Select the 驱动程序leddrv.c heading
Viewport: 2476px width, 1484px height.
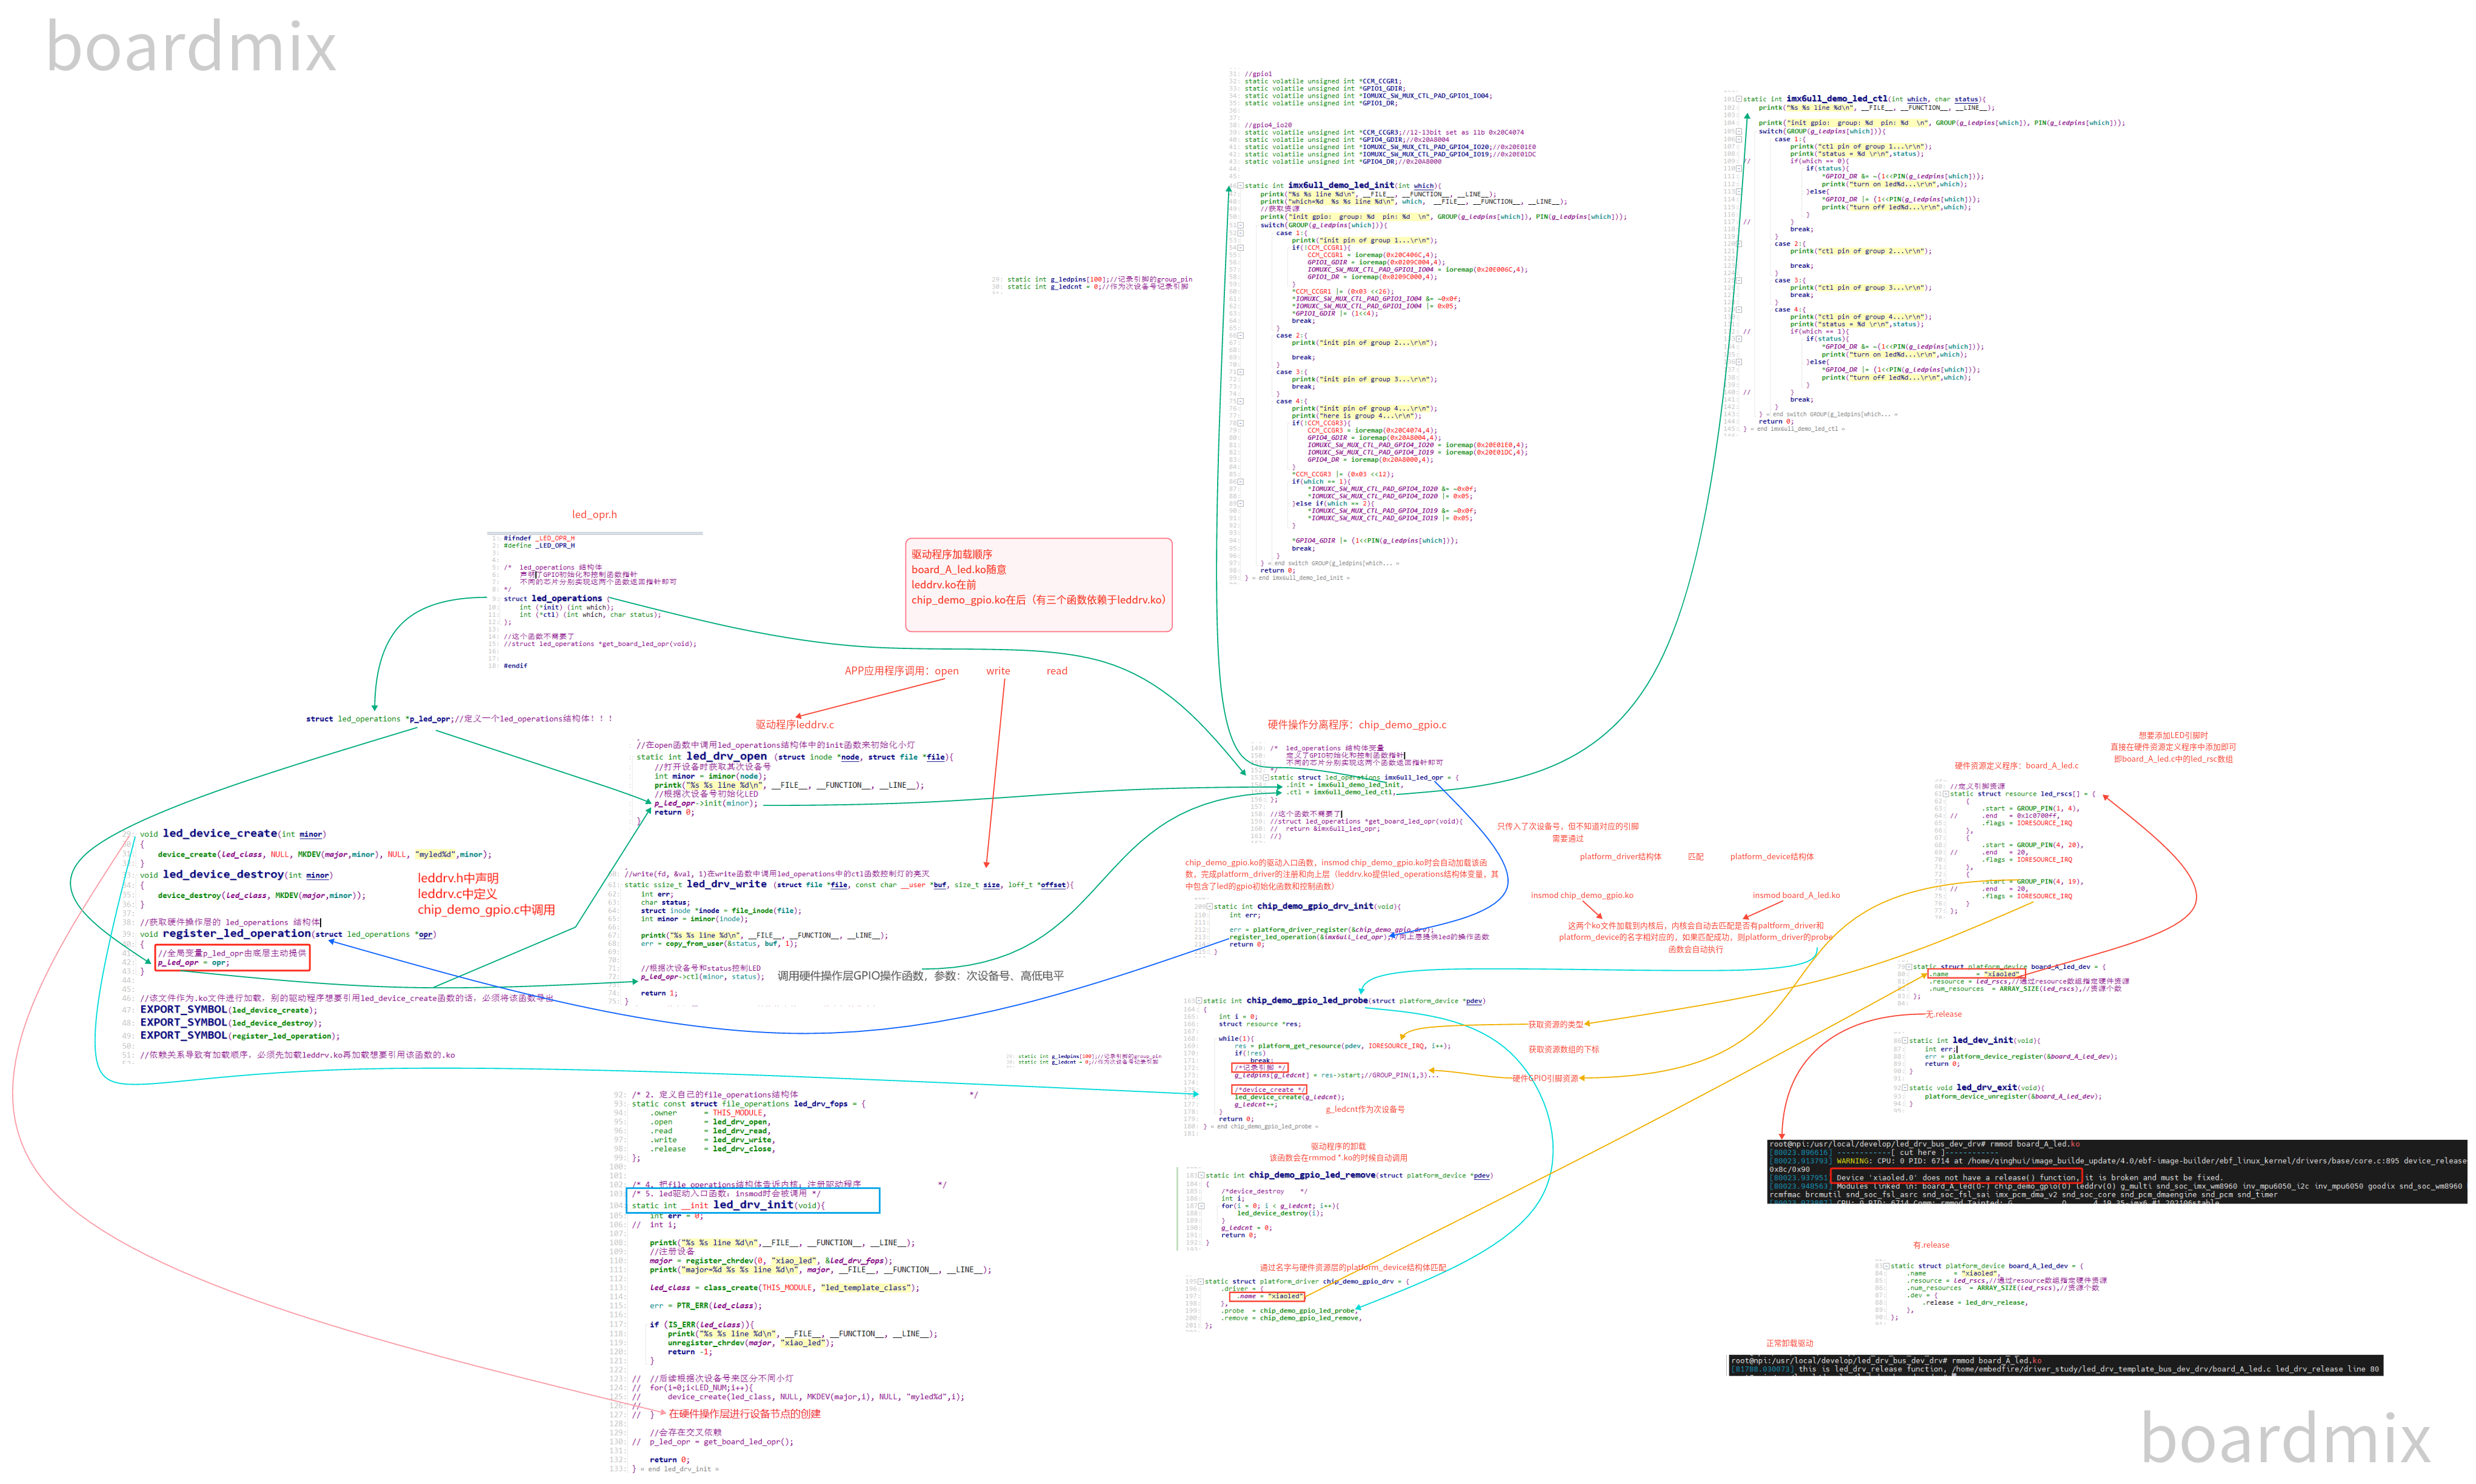(794, 725)
